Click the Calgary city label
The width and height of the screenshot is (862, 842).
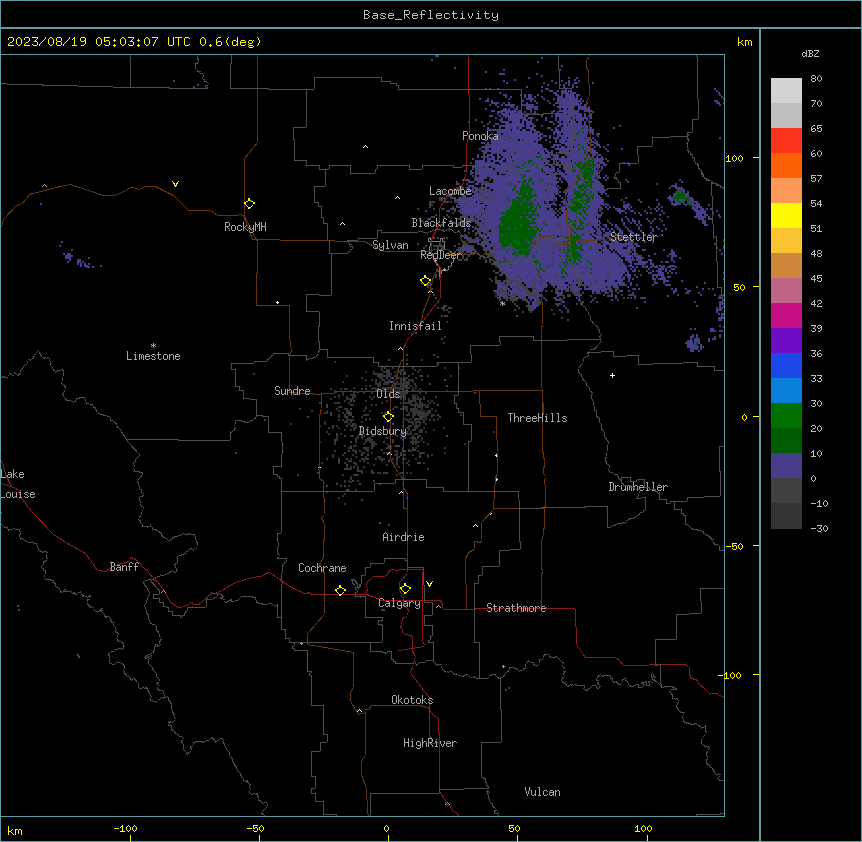399,603
